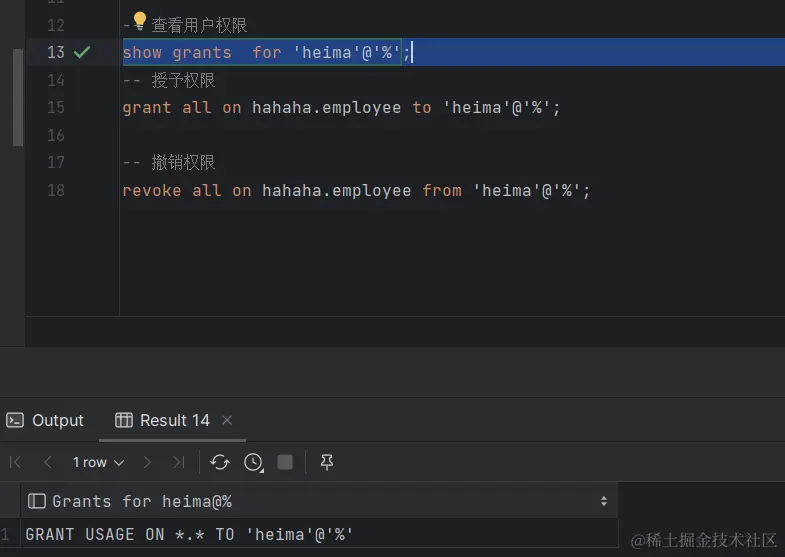Close the Result 14 tab
785x557 pixels.
point(227,420)
